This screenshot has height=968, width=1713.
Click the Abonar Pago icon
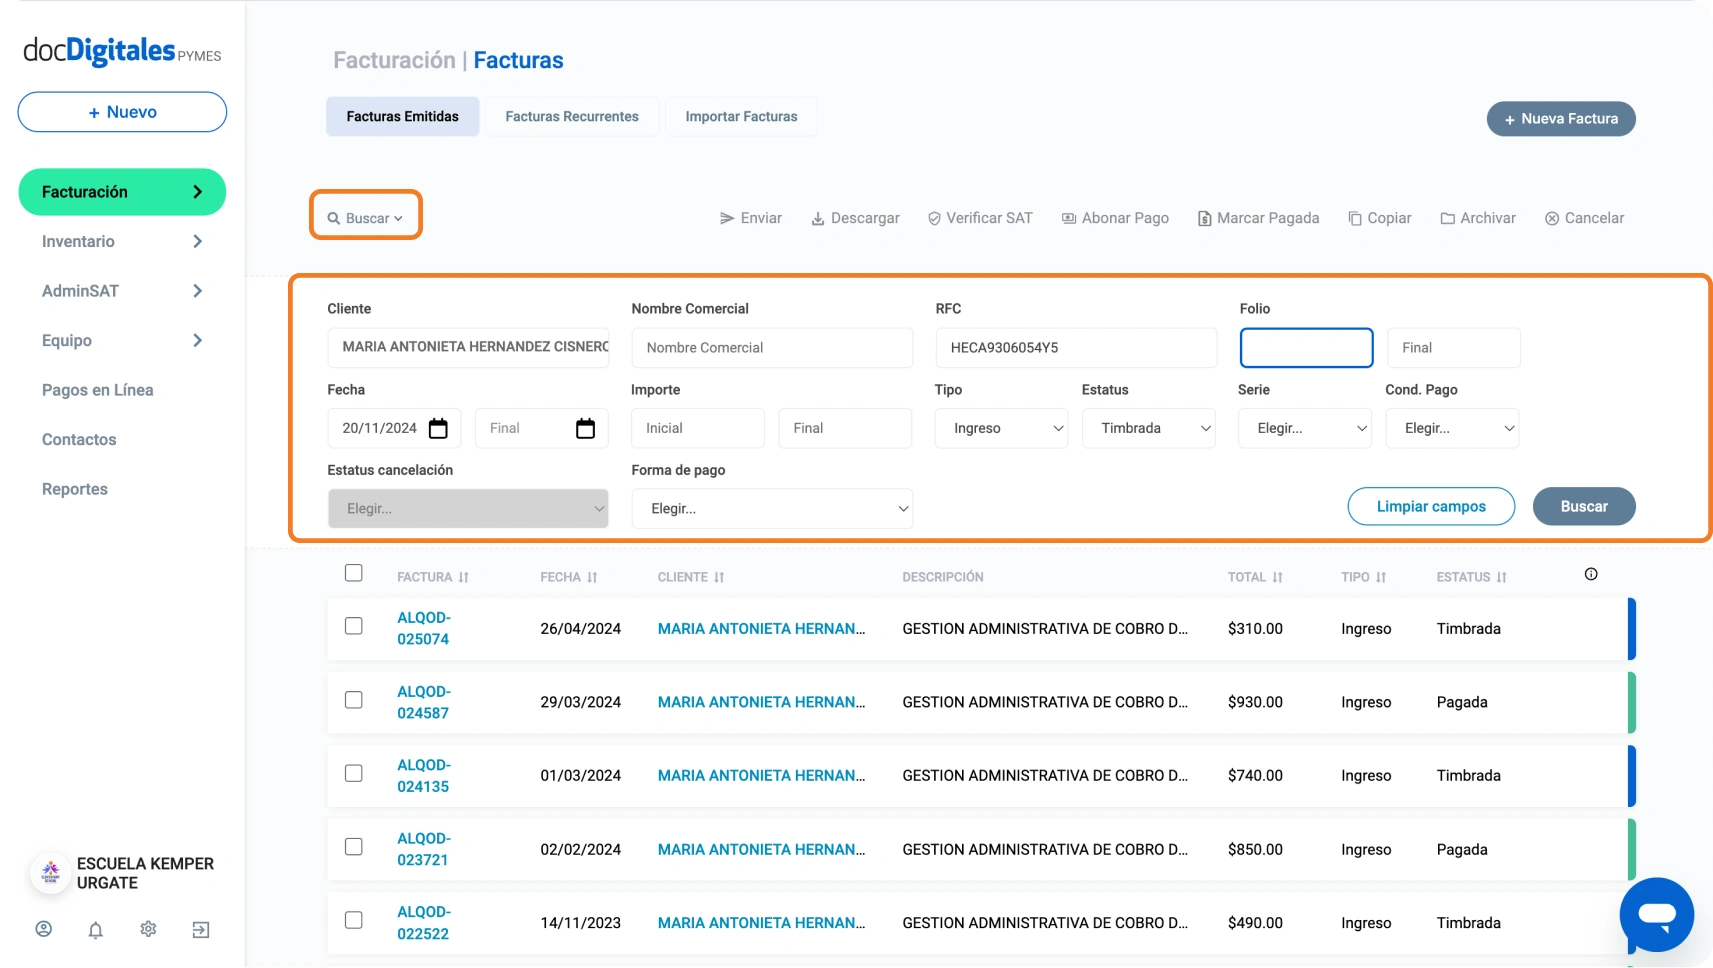(x=1069, y=218)
